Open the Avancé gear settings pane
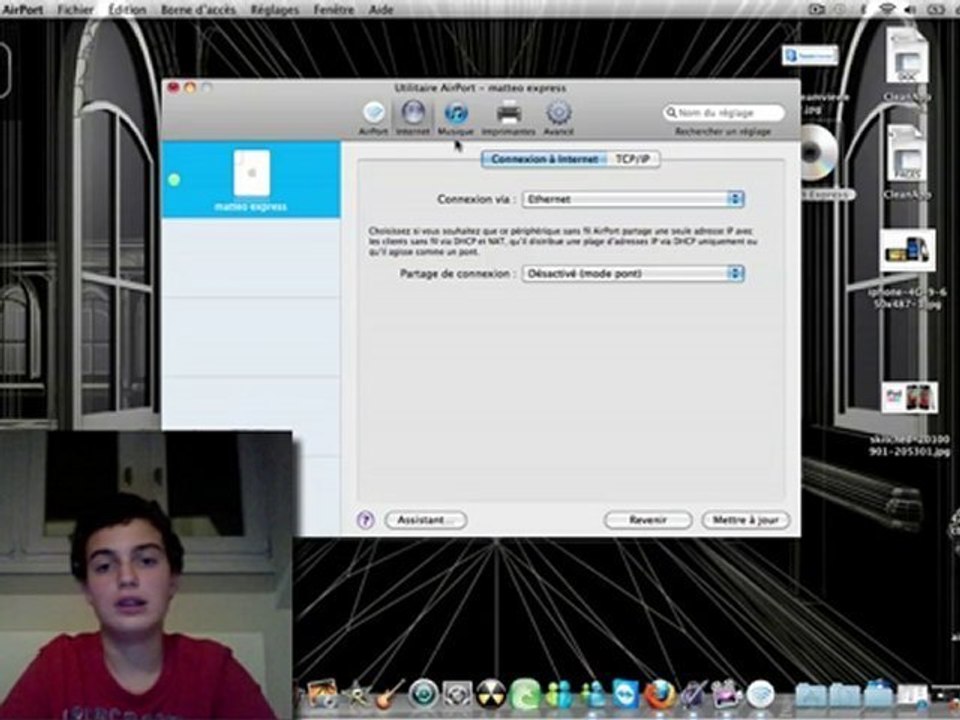 [558, 118]
